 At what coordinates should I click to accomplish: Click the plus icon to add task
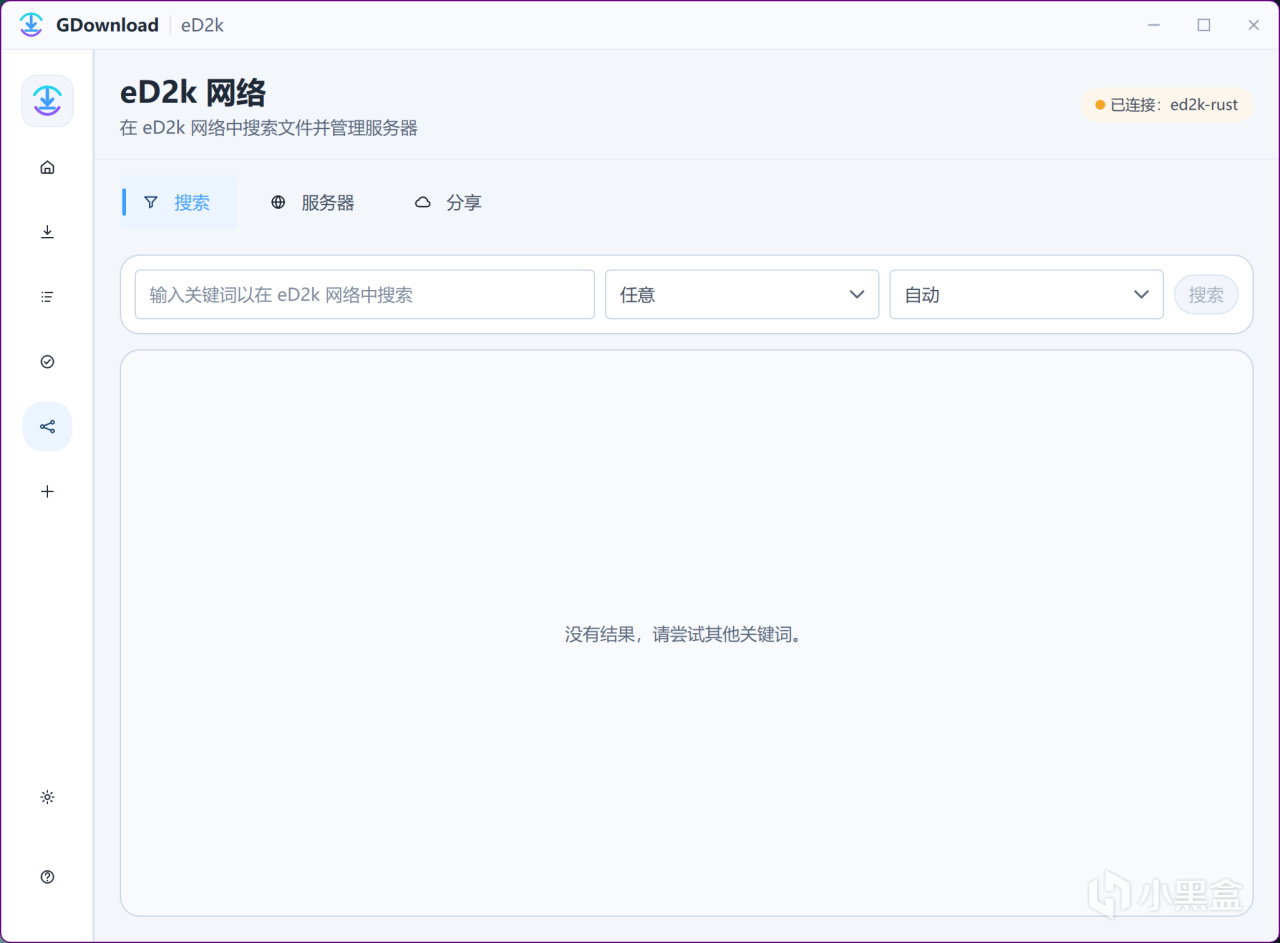(x=47, y=492)
